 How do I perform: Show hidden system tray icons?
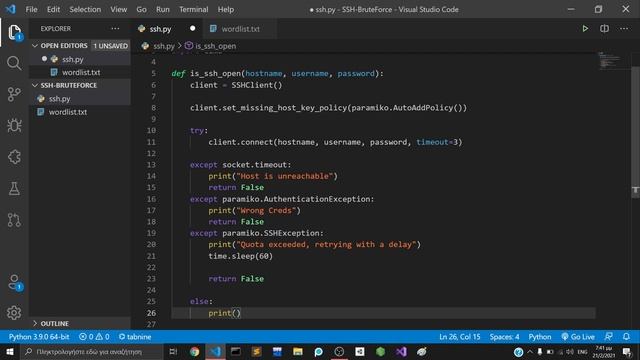pos(530,351)
